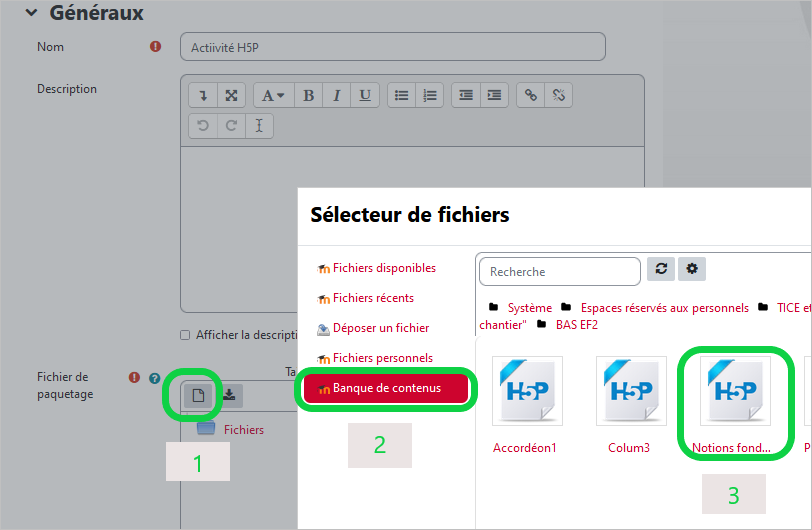This screenshot has width=812, height=530.
Task: Open file picker settings gear
Action: (692, 269)
